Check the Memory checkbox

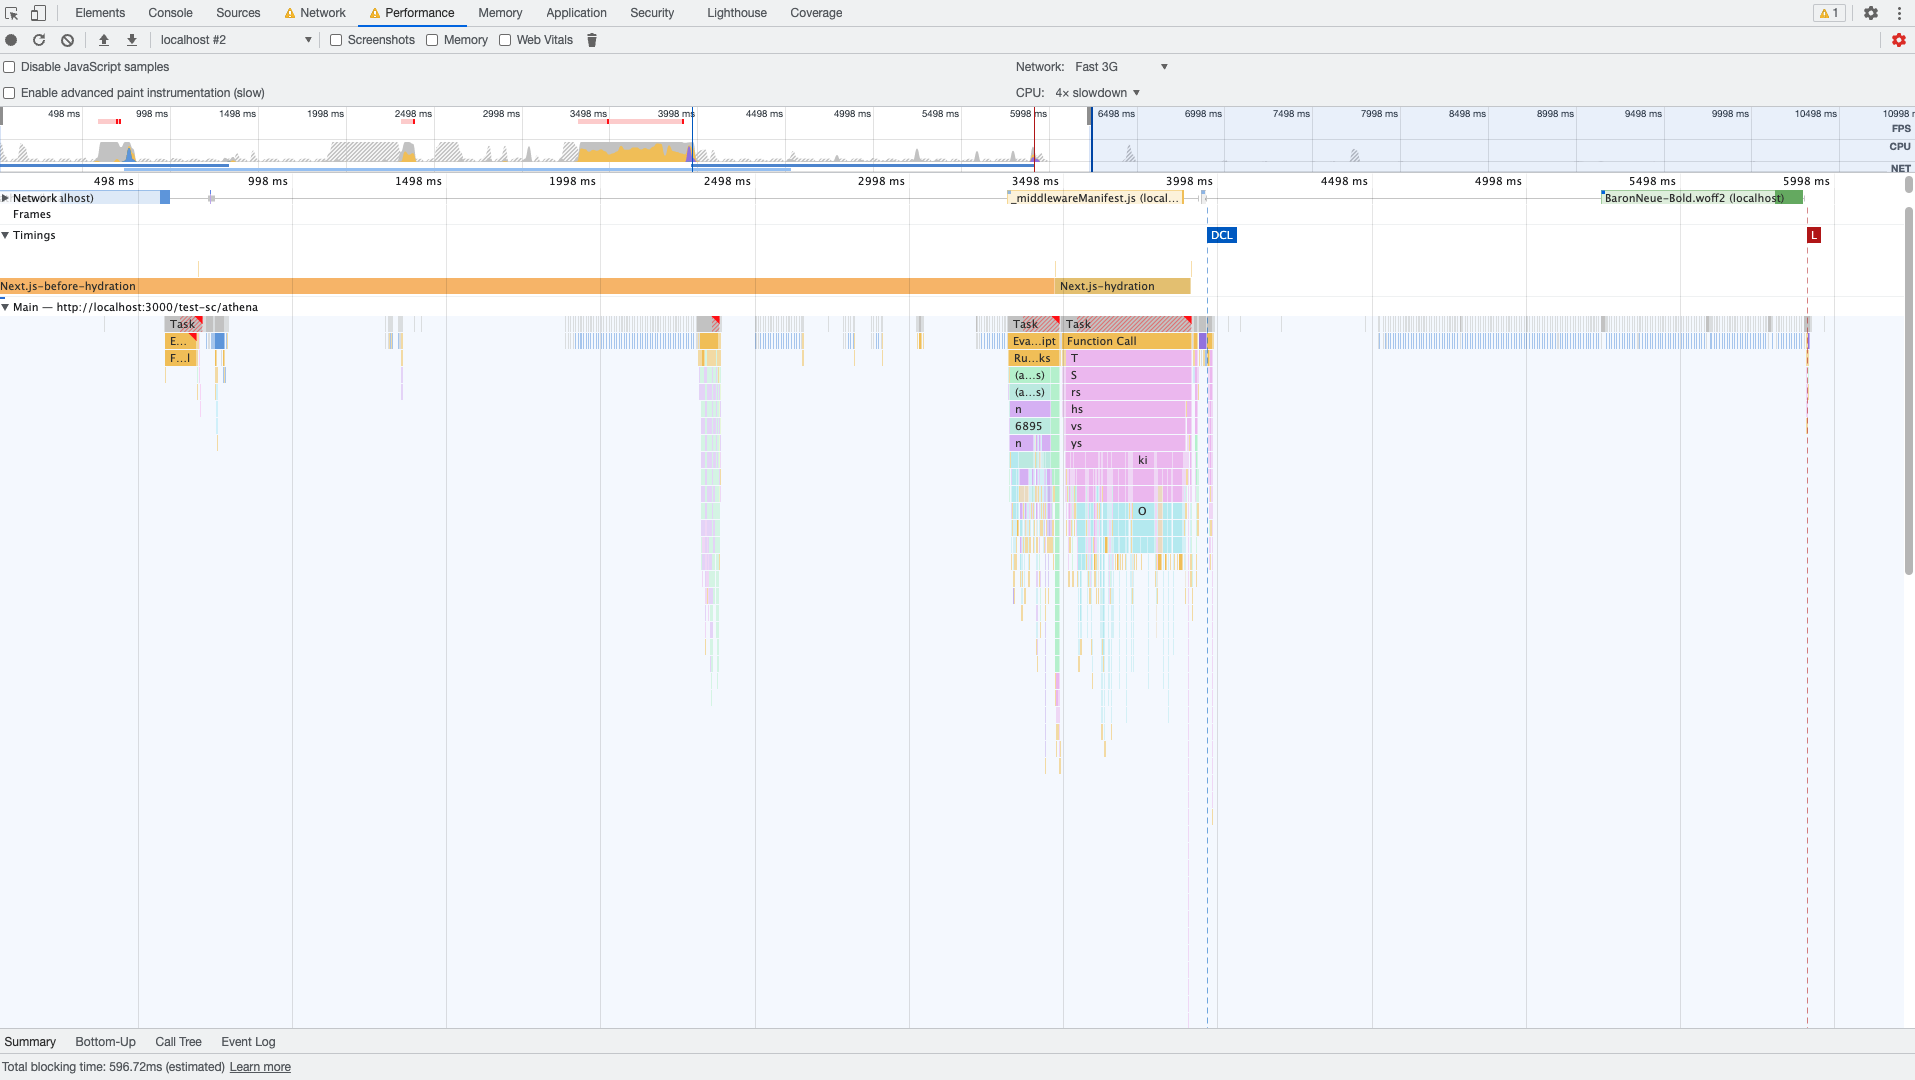(x=432, y=40)
